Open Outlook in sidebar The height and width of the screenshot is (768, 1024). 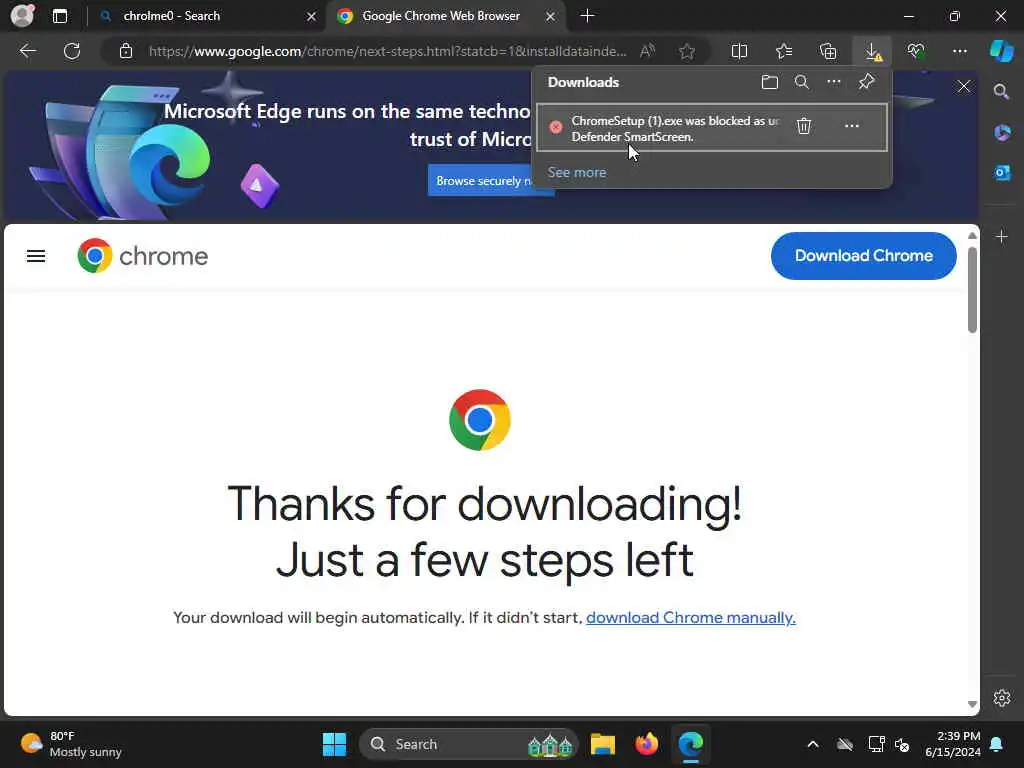tap(1002, 173)
